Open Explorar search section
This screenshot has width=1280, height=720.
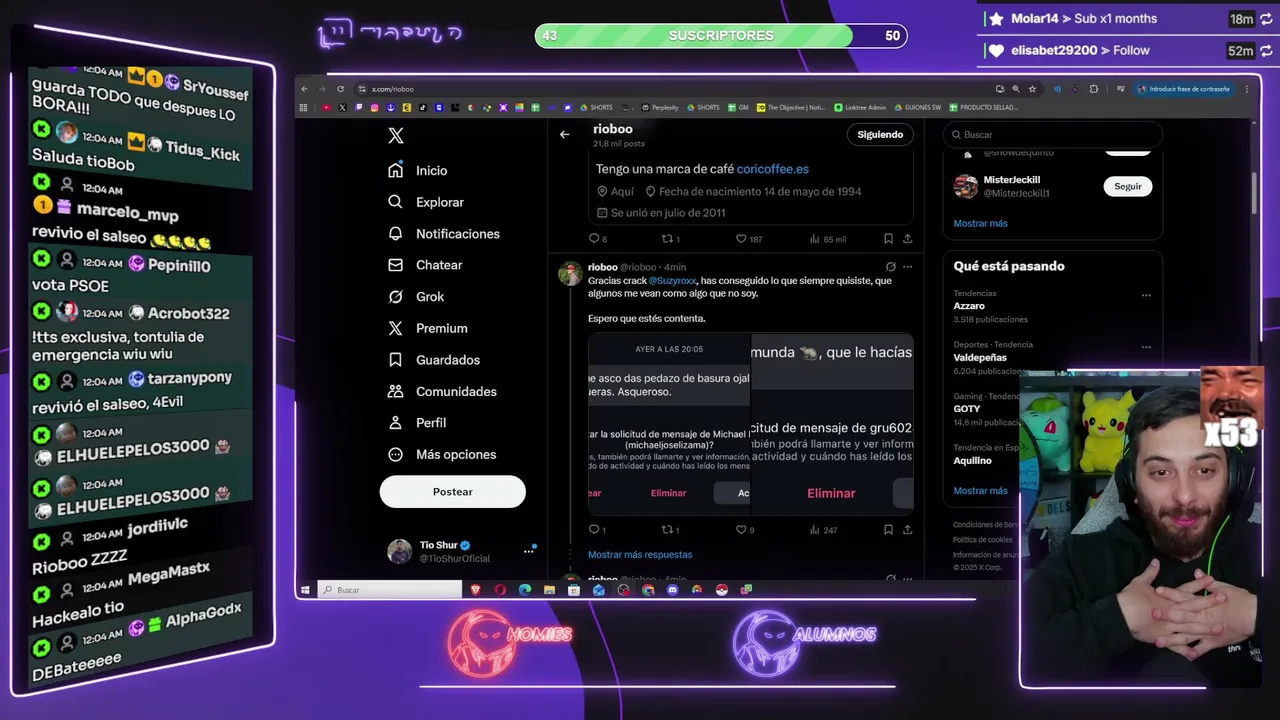(426, 202)
